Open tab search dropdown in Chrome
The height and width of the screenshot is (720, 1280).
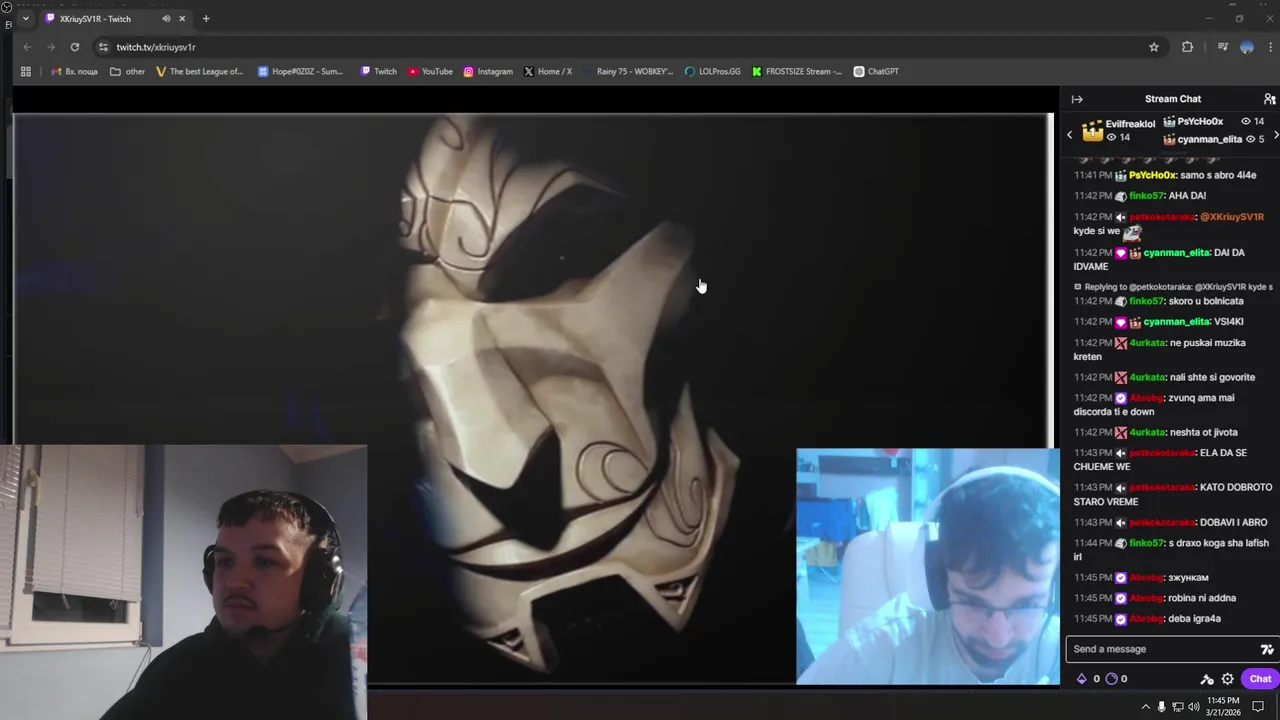tap(25, 18)
